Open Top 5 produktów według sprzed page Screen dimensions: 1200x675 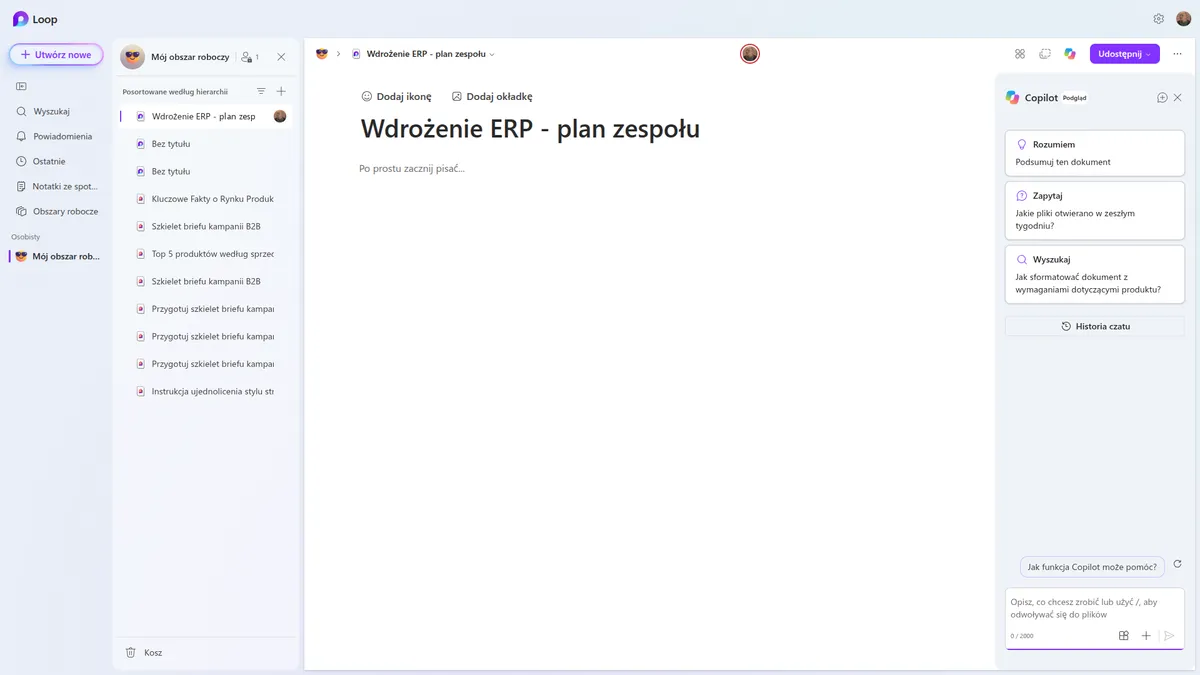click(x=205, y=254)
